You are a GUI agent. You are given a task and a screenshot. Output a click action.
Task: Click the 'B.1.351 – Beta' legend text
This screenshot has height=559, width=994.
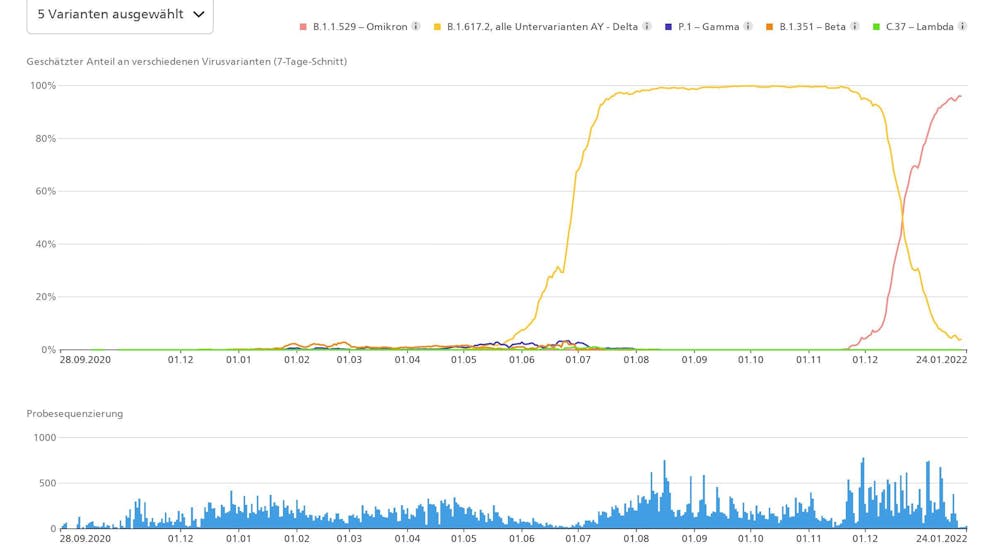[x=812, y=27]
